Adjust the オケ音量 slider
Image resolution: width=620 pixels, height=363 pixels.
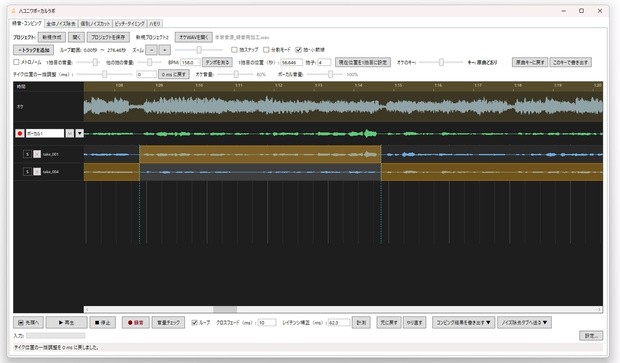236,74
